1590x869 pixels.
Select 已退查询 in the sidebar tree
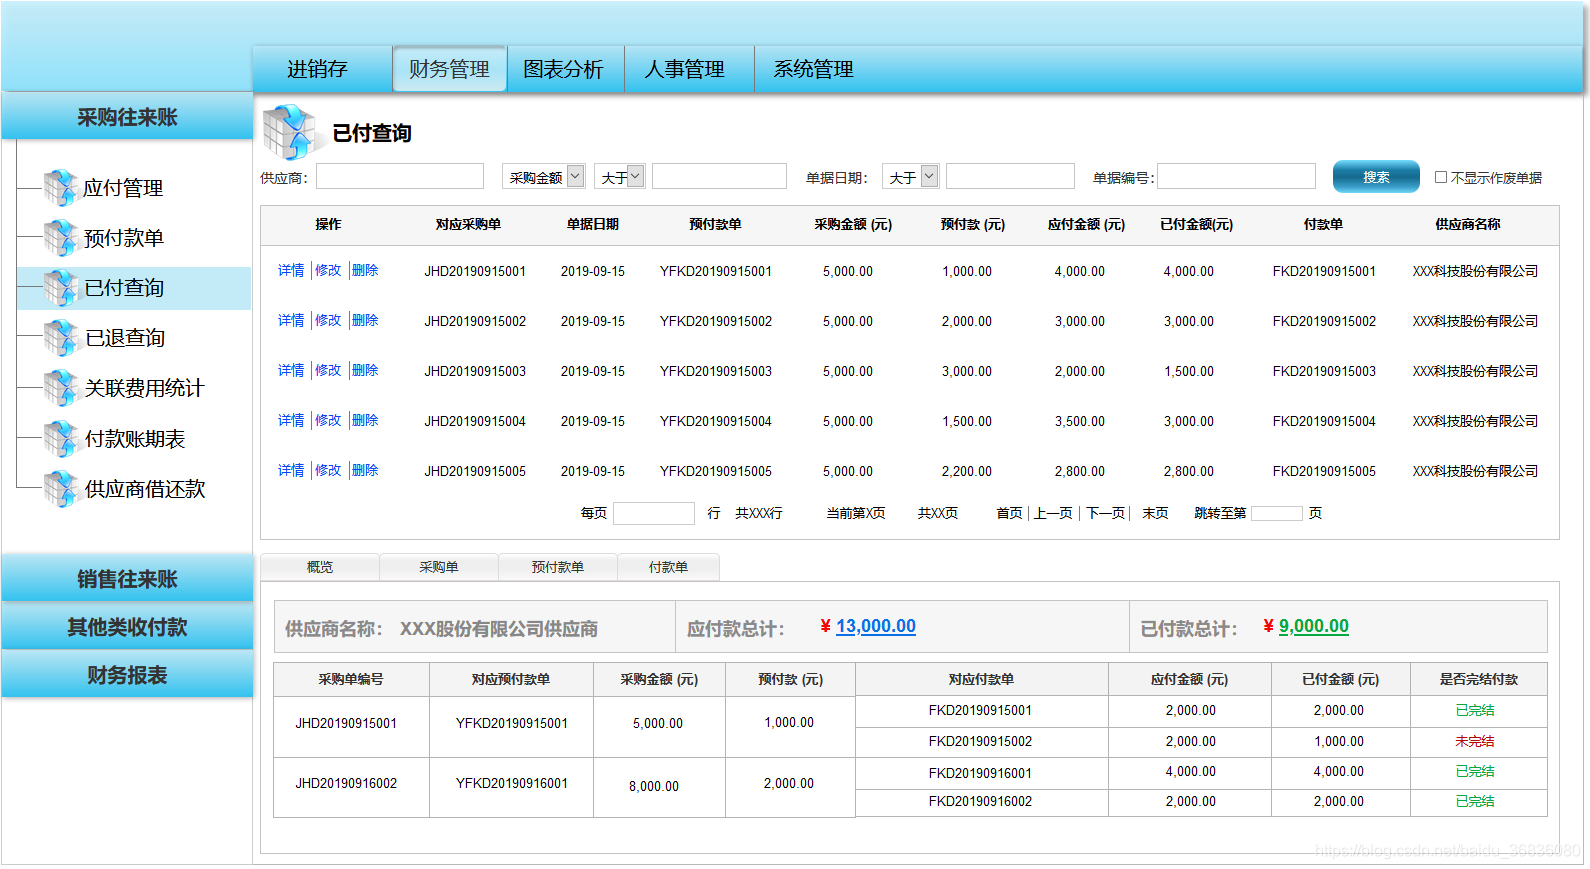pyautogui.click(x=125, y=338)
